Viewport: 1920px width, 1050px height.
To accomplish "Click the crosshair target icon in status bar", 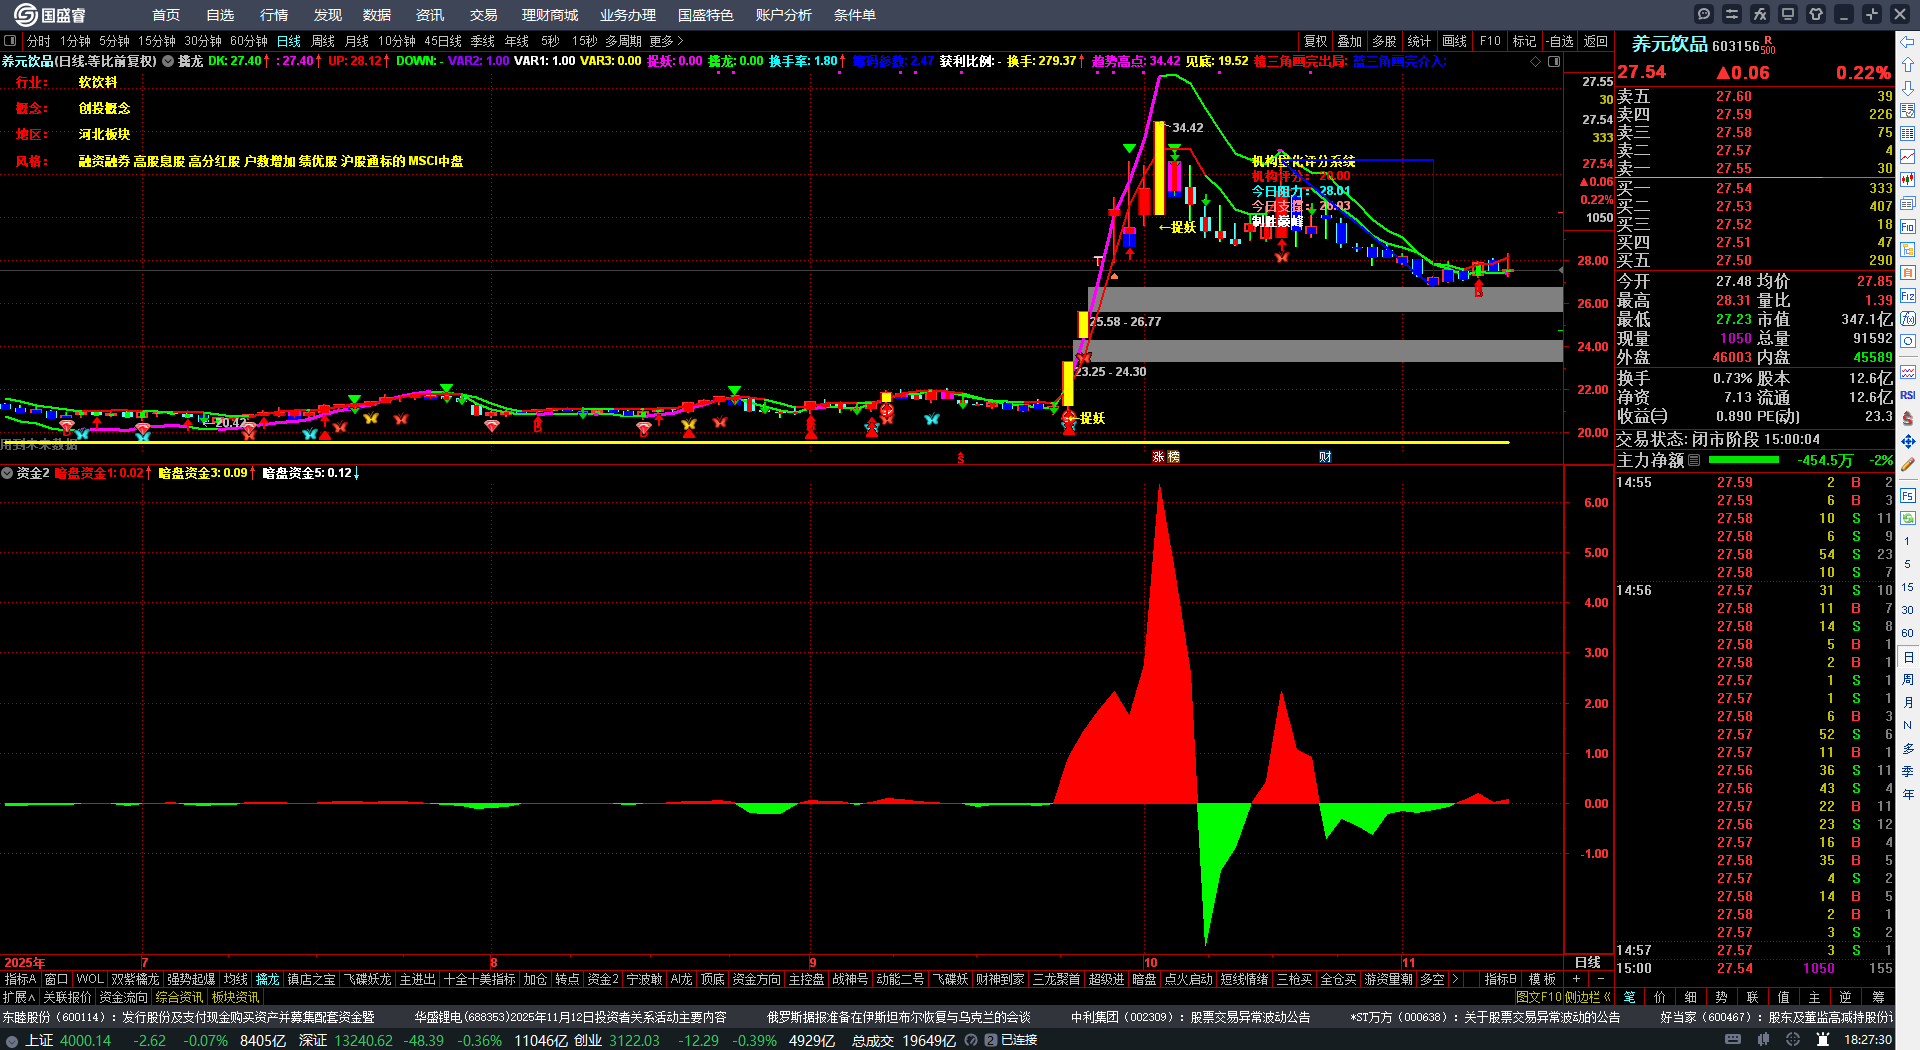I will point(1793,1040).
